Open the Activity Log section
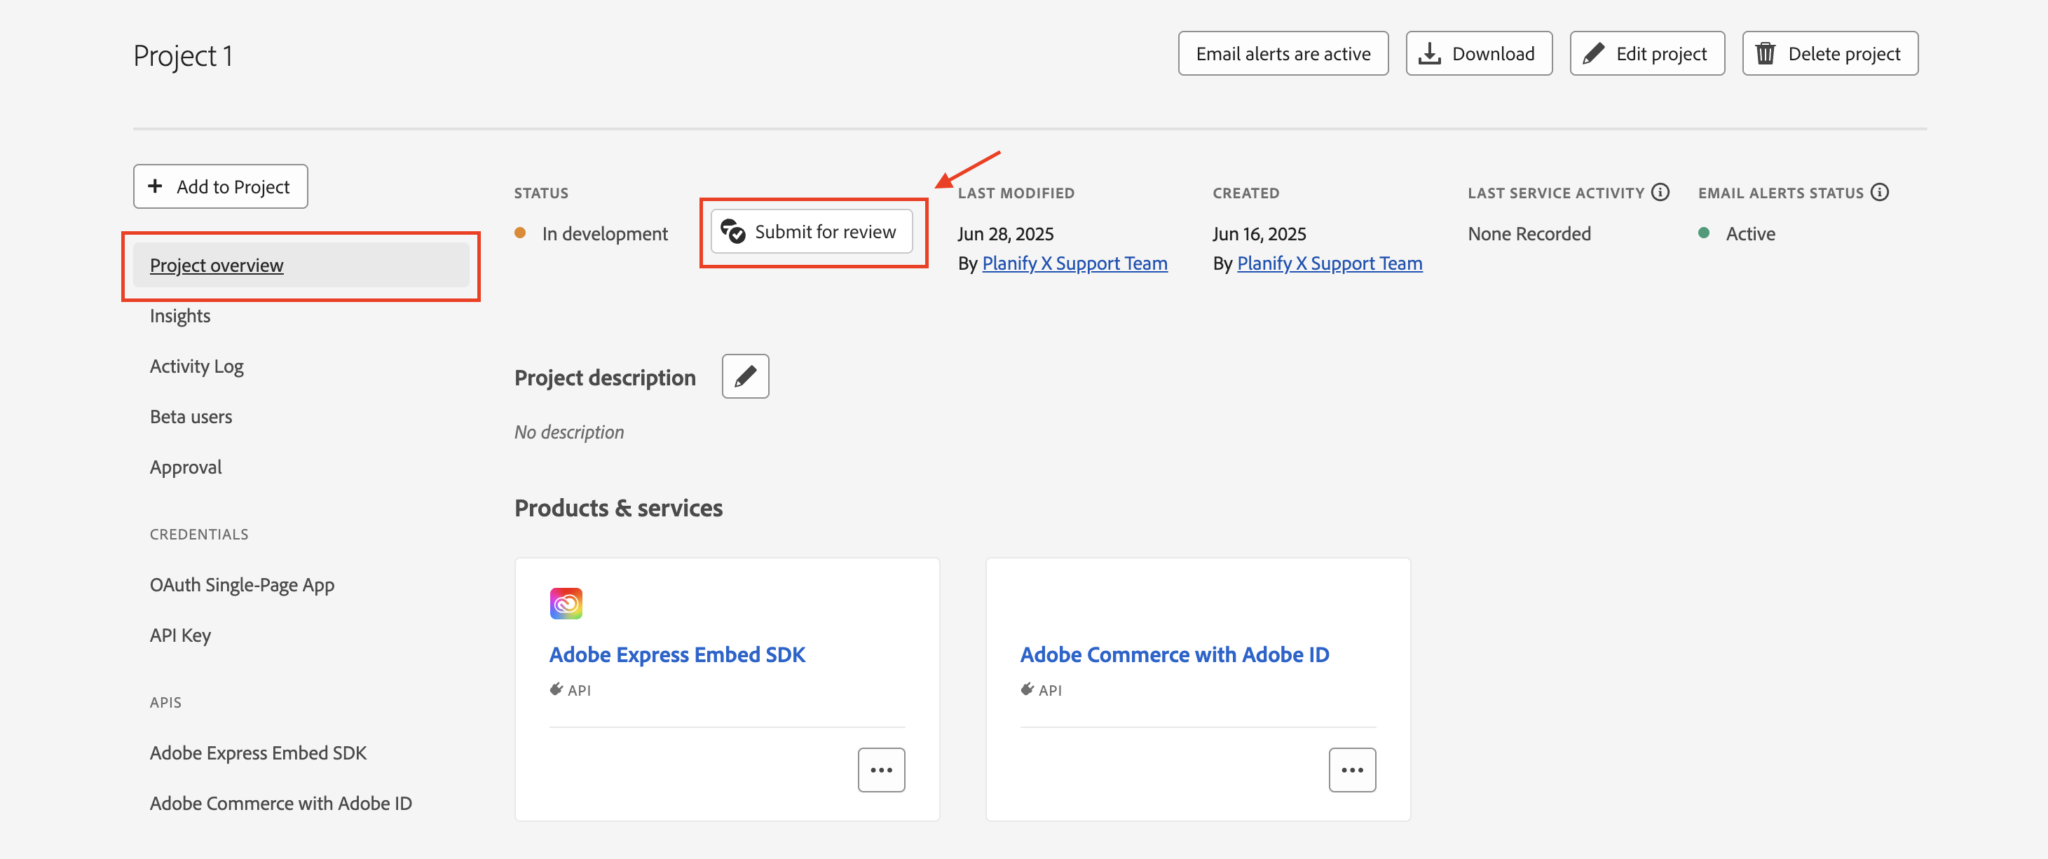The width and height of the screenshot is (2048, 859). click(x=197, y=367)
